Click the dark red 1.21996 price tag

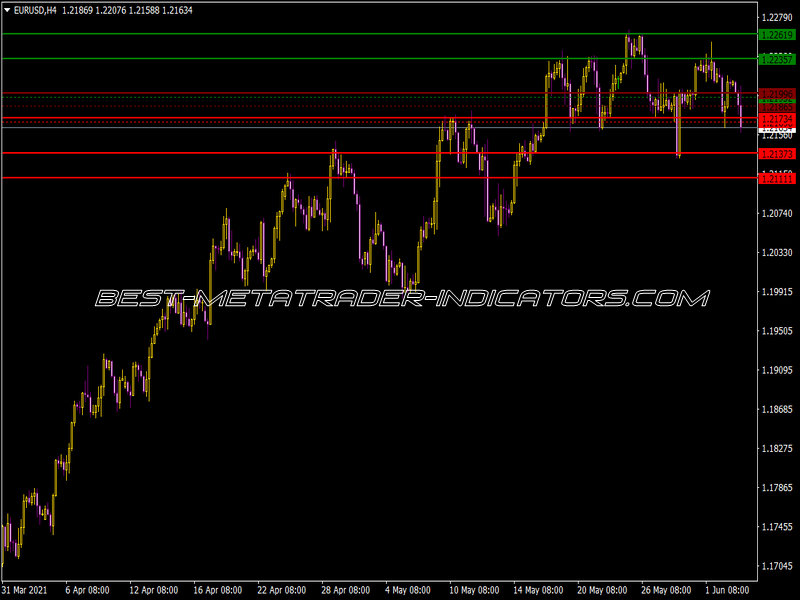point(777,93)
